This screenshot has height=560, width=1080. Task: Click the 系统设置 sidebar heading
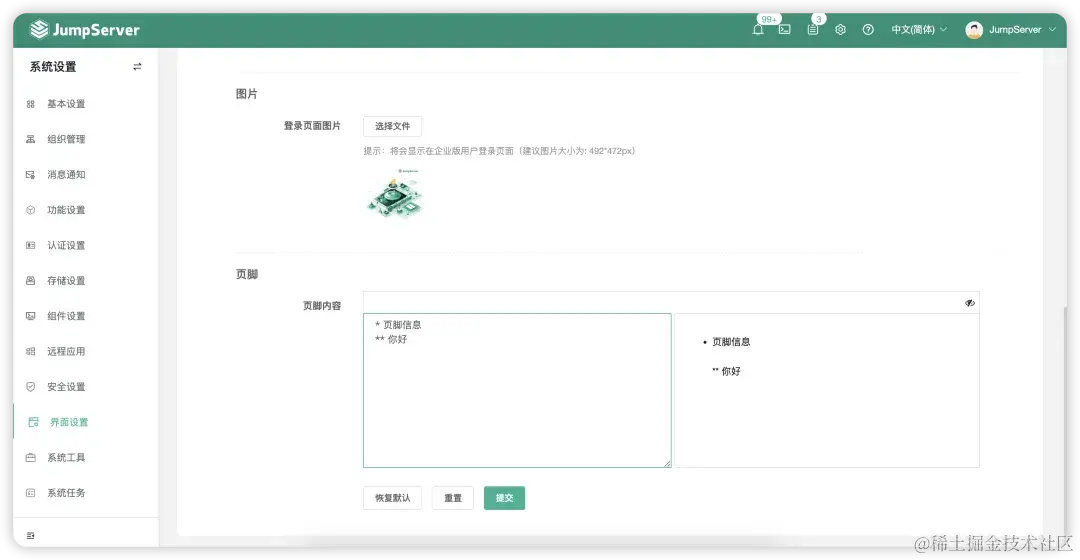click(x=53, y=67)
